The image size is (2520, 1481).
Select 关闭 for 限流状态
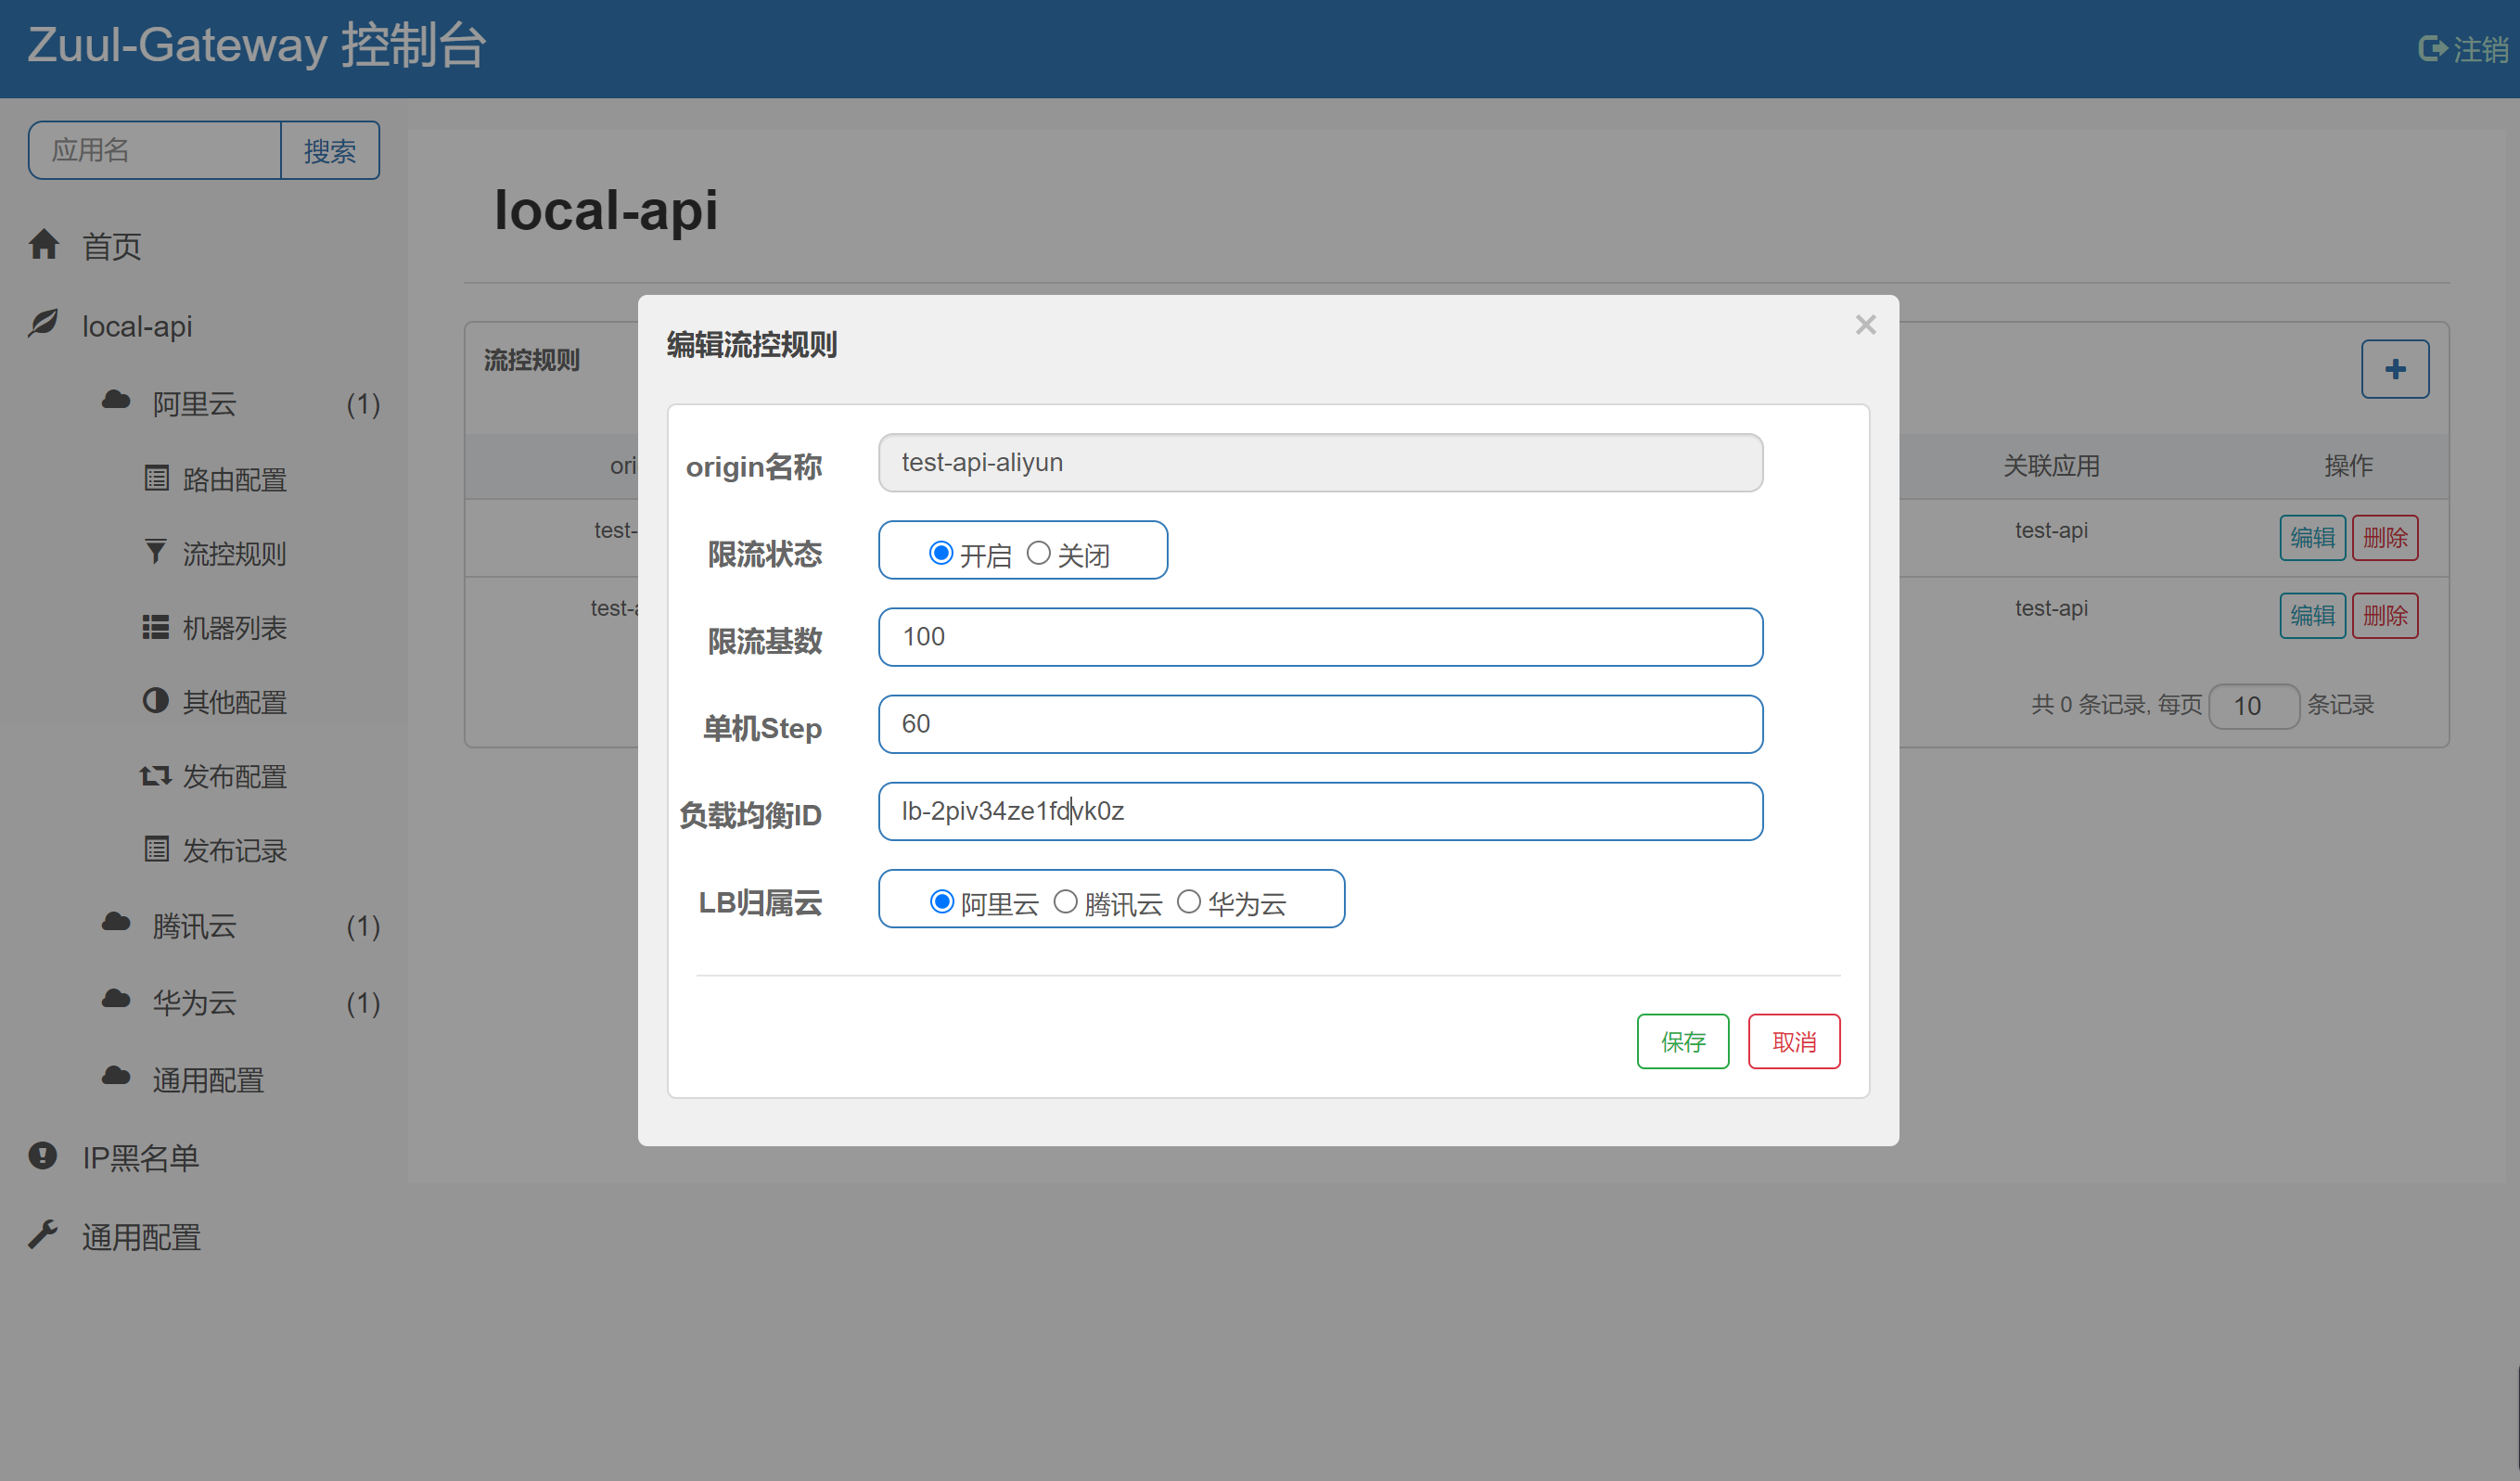coord(1039,553)
